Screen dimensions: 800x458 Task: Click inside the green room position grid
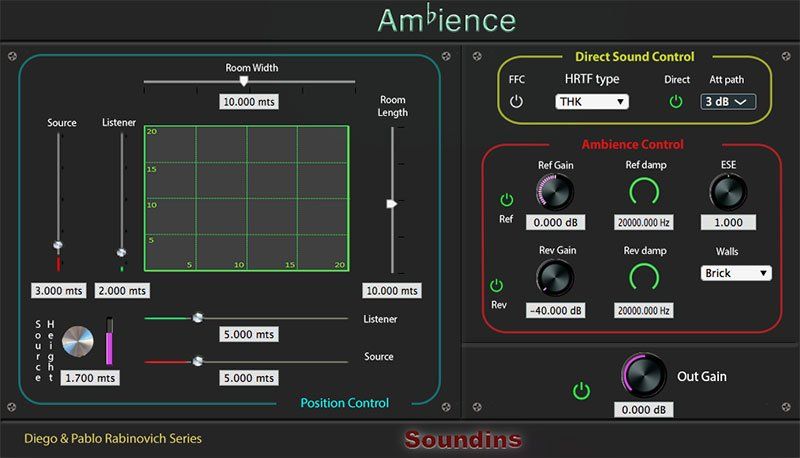[x=247, y=198]
